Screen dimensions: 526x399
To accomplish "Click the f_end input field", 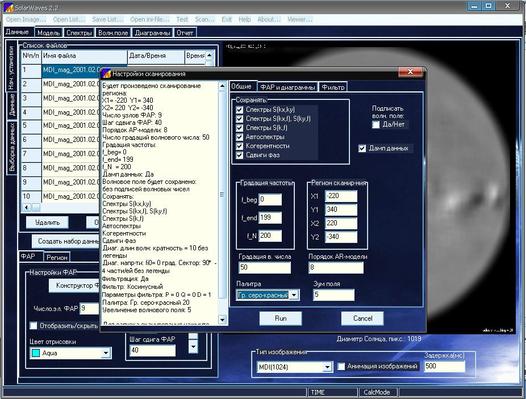I will click(270, 217).
